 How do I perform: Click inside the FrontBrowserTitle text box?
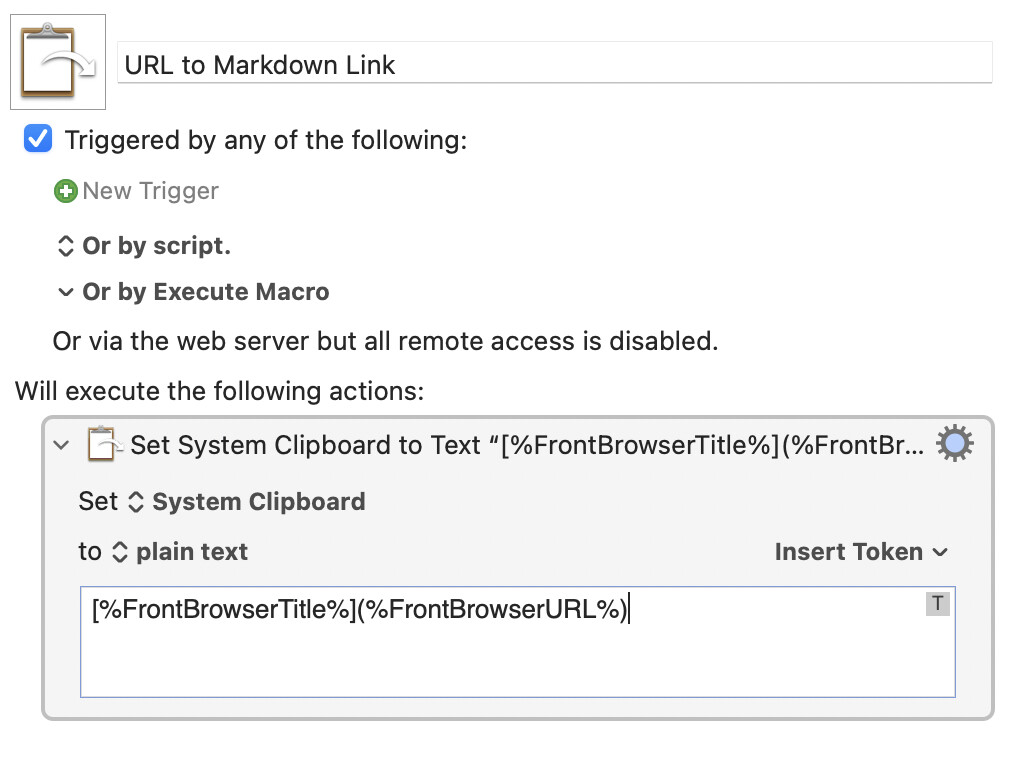[518, 642]
